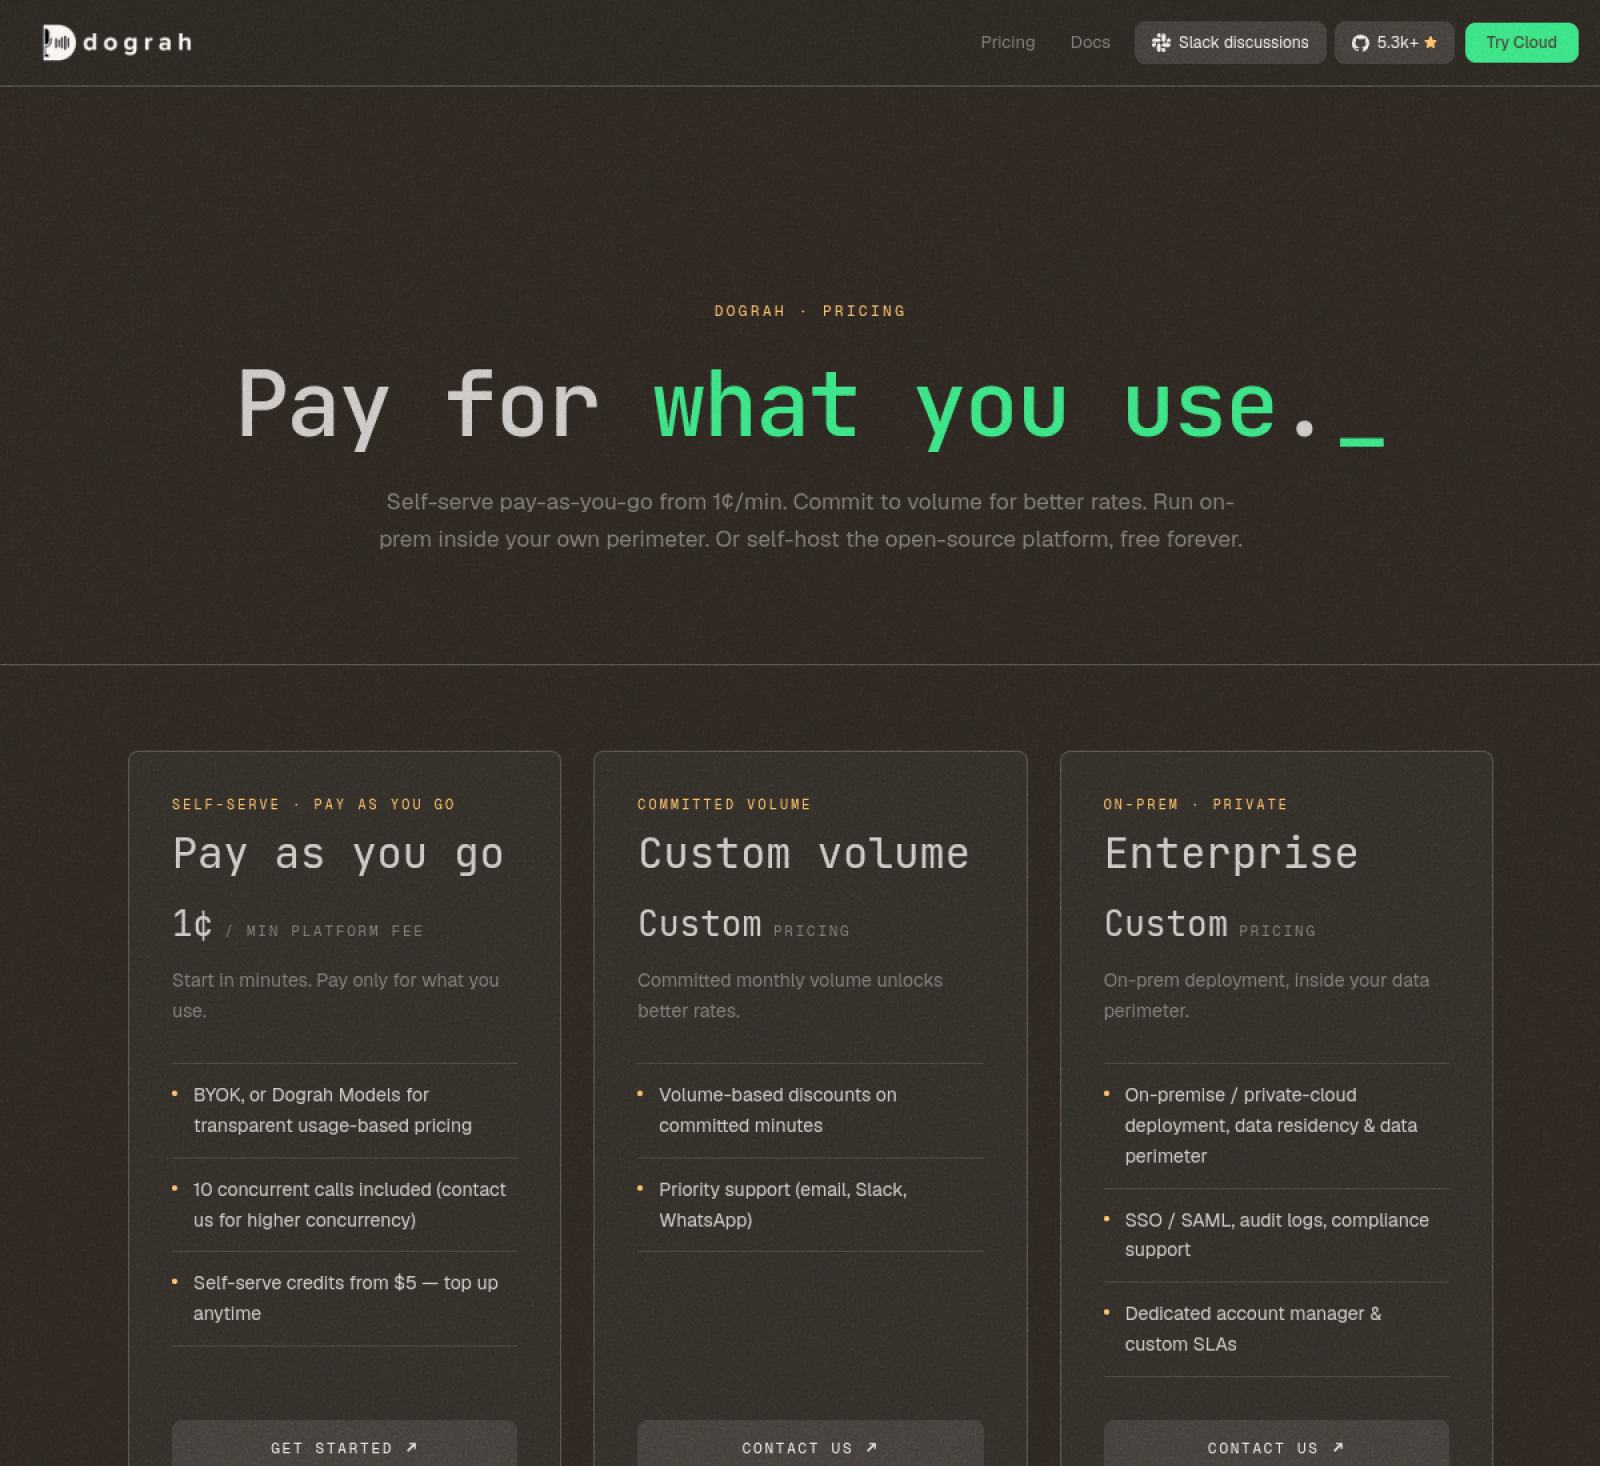
Task: Click 'MIN PLATFORM FEE' label
Action: click(x=335, y=931)
